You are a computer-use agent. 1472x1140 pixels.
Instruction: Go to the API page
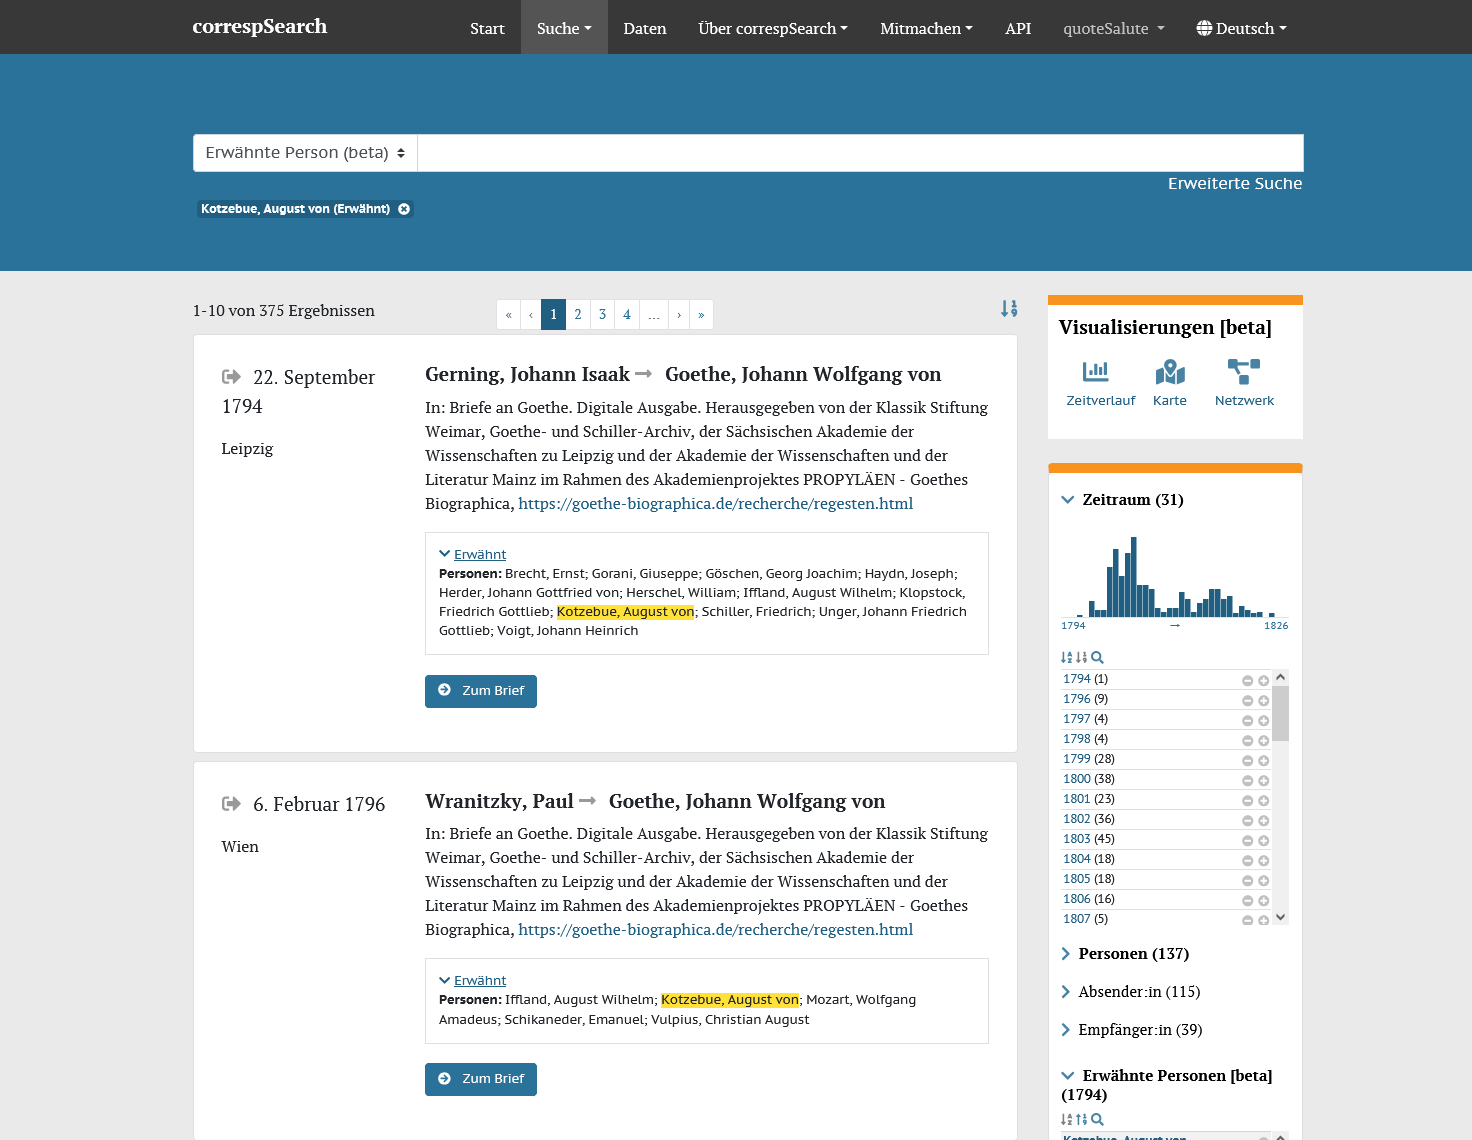pos(1018,28)
